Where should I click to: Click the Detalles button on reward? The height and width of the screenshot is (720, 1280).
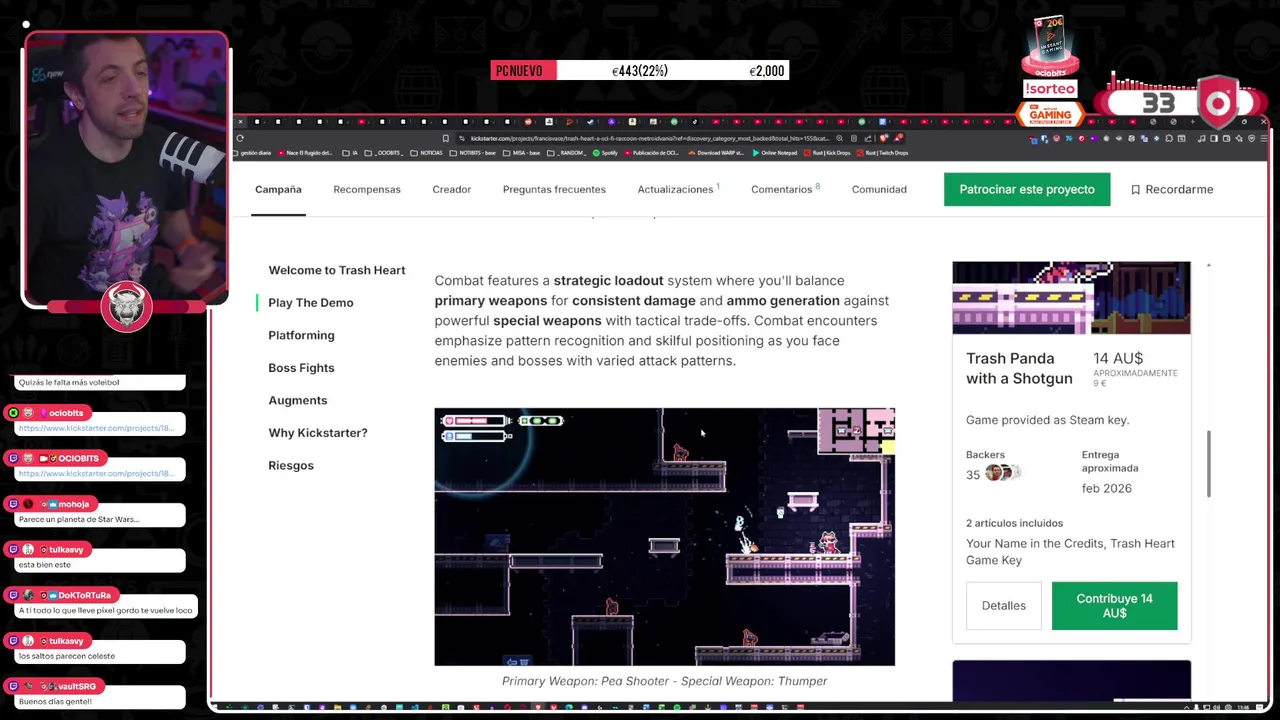coord(1003,605)
